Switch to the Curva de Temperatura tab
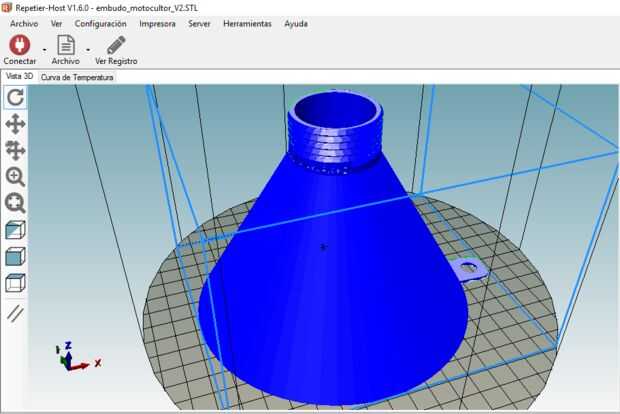Screen dimensions: 620x414 point(77,77)
